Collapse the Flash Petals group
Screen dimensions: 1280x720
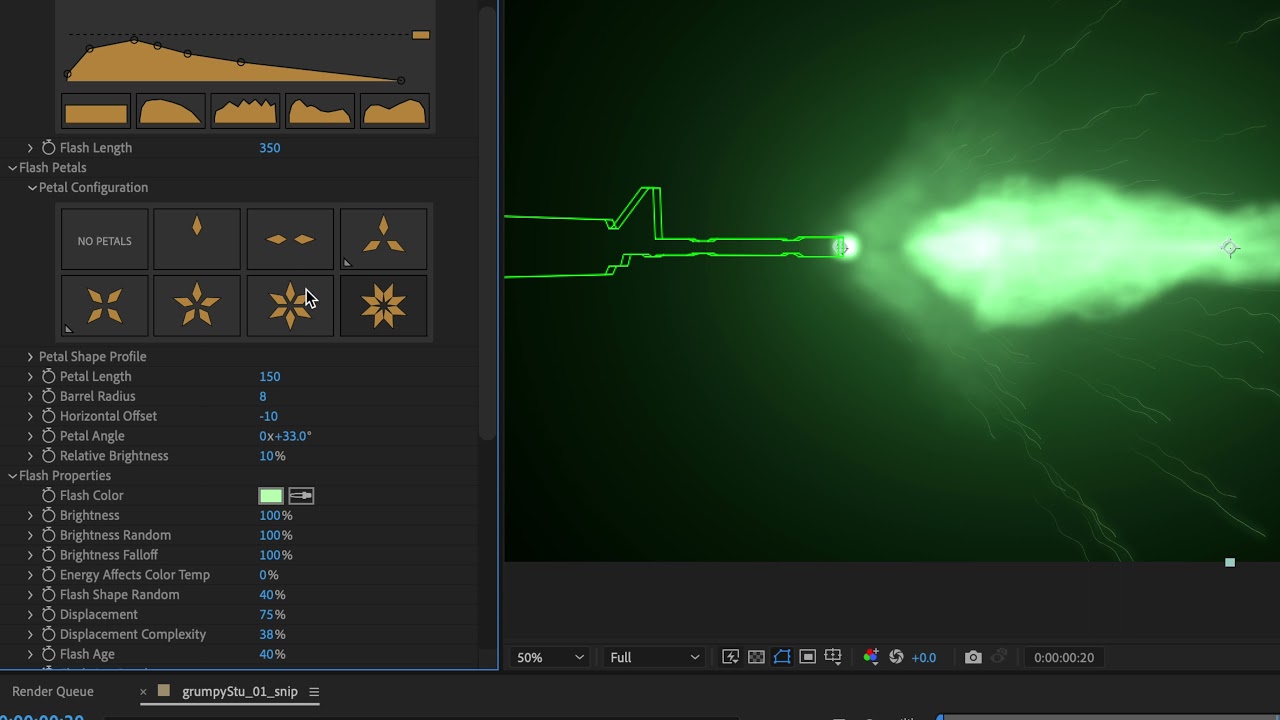pyautogui.click(x=12, y=168)
